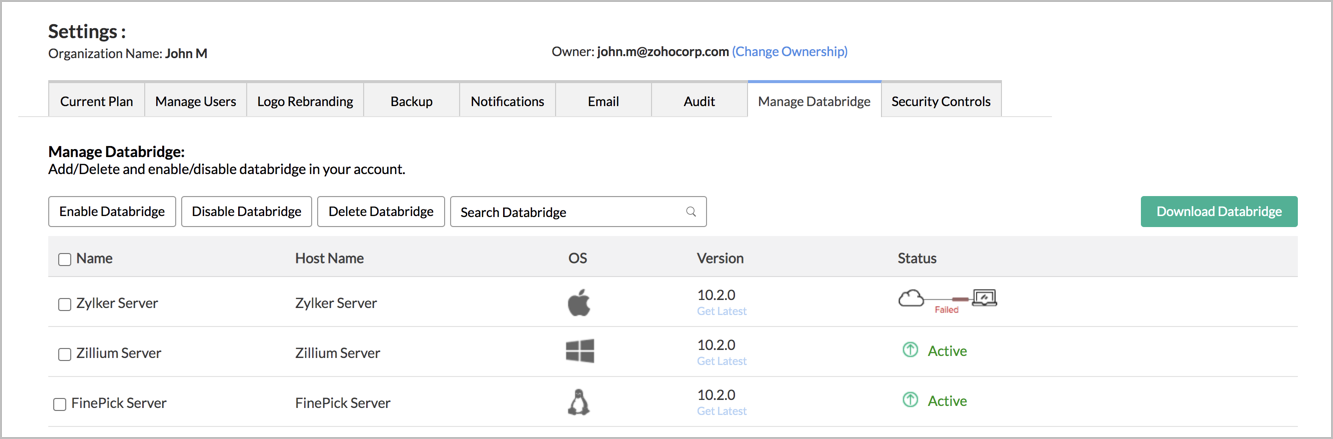Click the magnifier icon in Search Databridge
Viewport: 1333px width, 439px height.
coord(691,212)
